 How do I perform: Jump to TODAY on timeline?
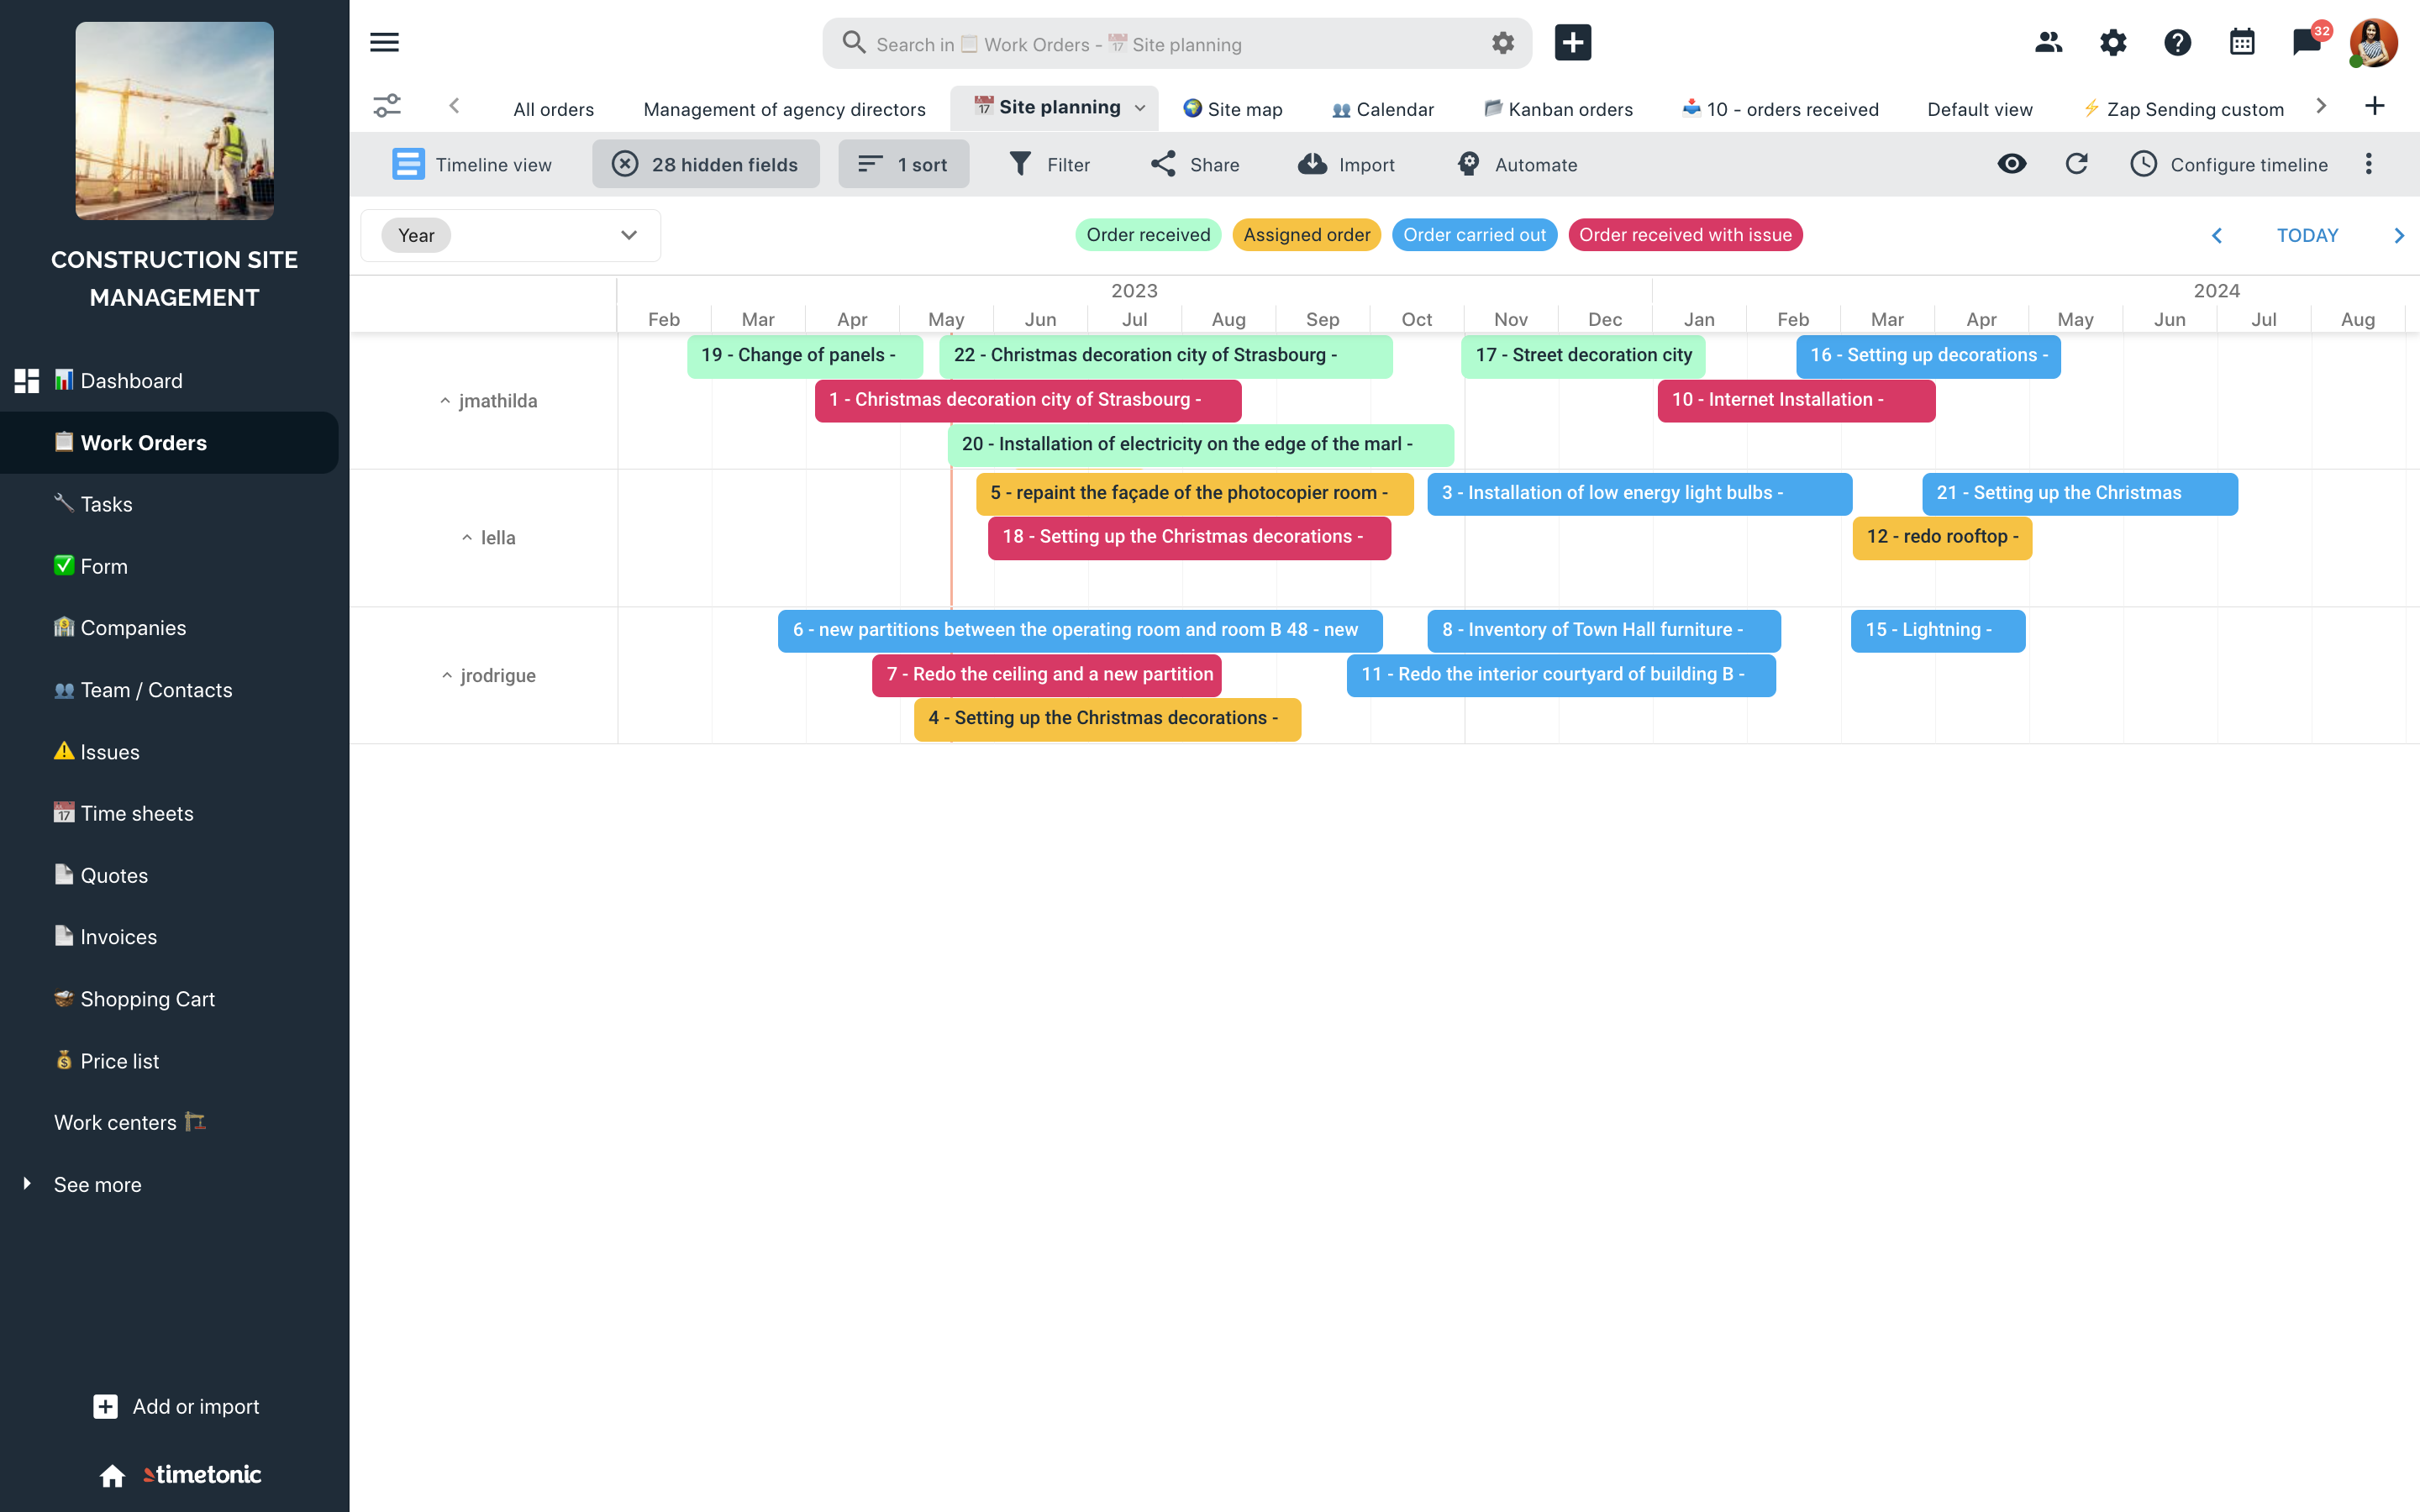(2307, 236)
